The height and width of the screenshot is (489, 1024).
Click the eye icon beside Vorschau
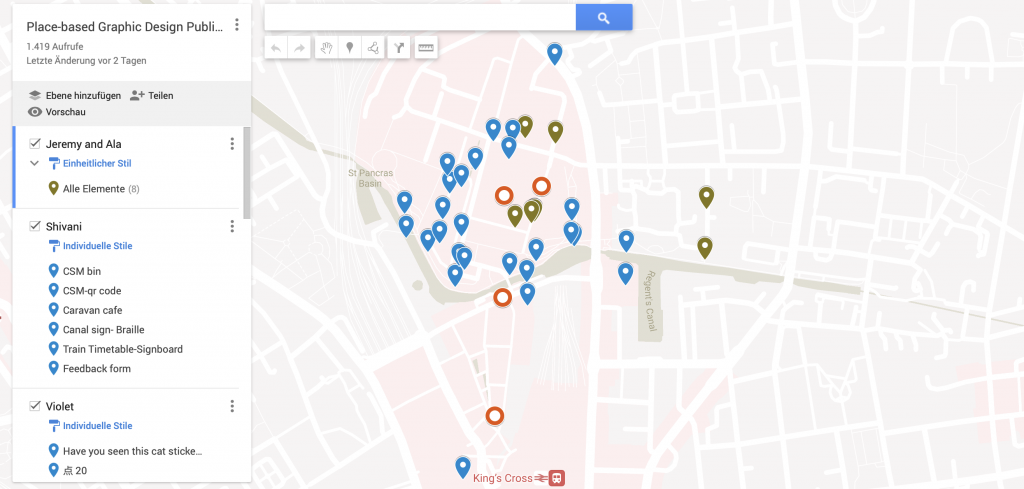pos(35,112)
